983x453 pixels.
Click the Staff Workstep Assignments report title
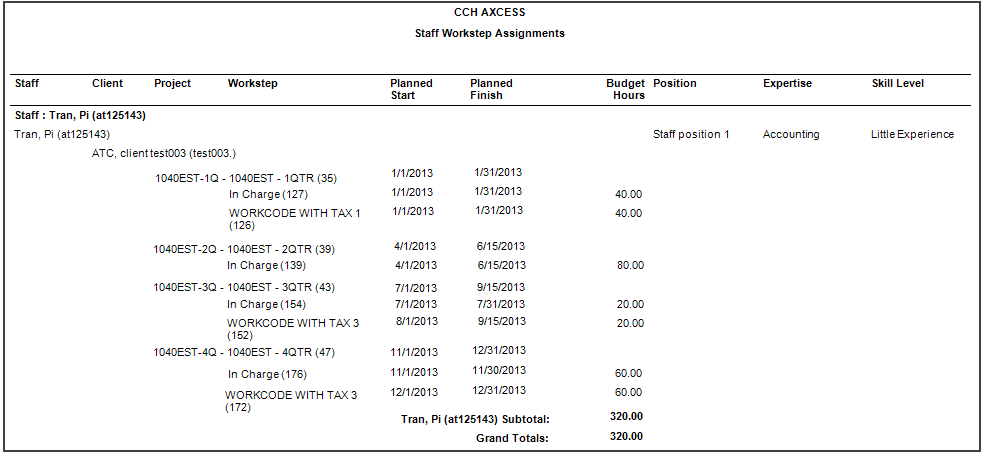[x=489, y=33]
